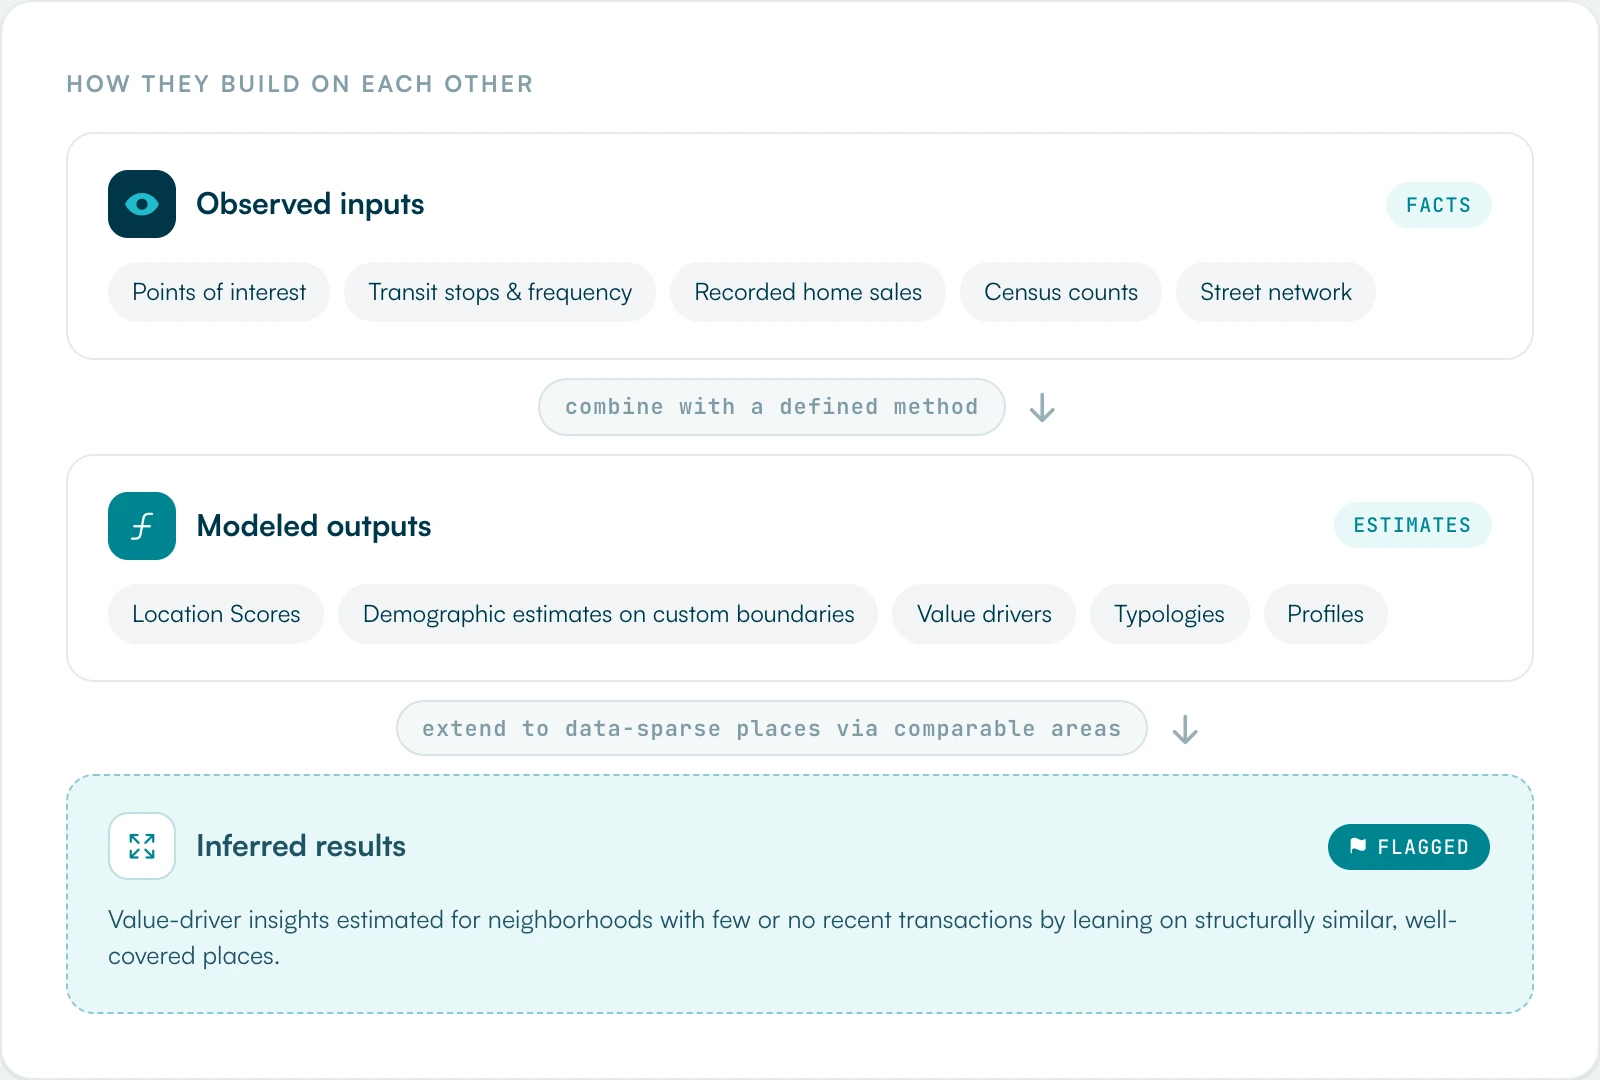This screenshot has width=1600, height=1080.
Task: Click the expand-arrows icon beside Inferred results
Action: coord(142,846)
